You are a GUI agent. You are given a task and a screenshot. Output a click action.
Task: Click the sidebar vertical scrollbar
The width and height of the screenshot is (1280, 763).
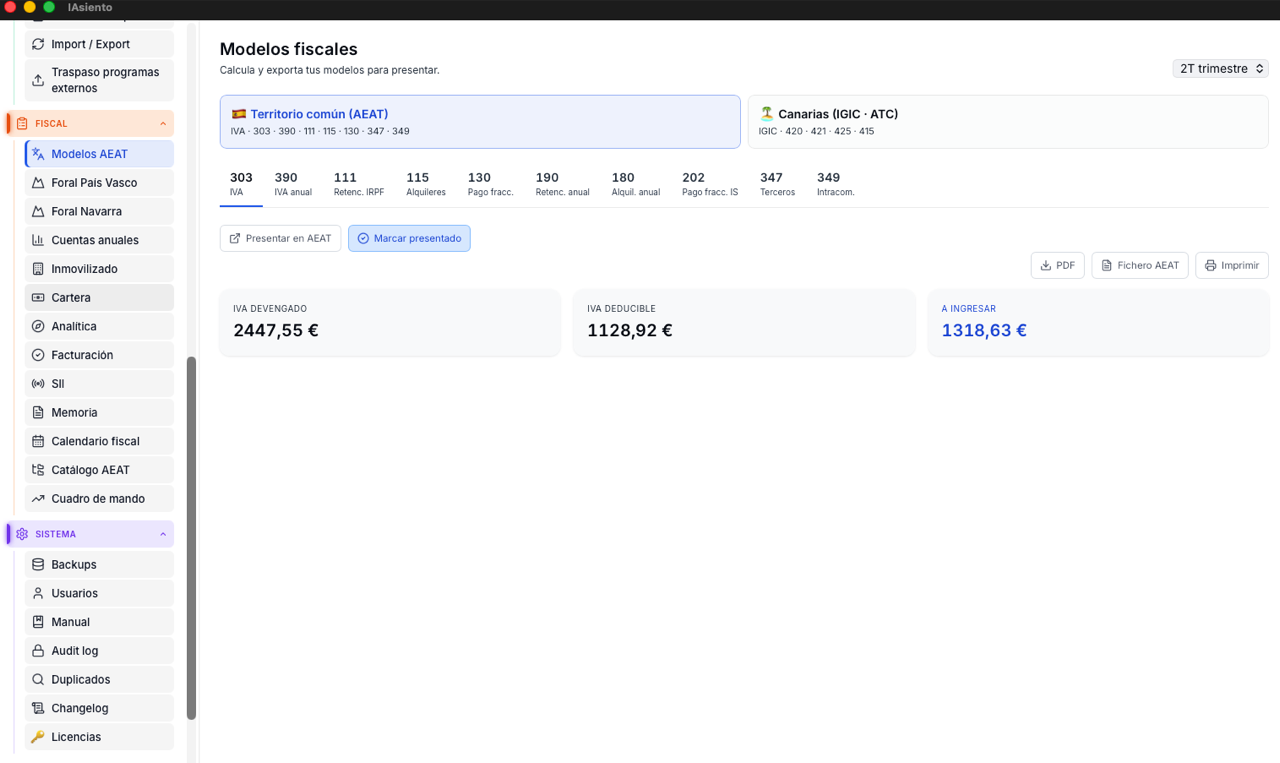(x=191, y=538)
